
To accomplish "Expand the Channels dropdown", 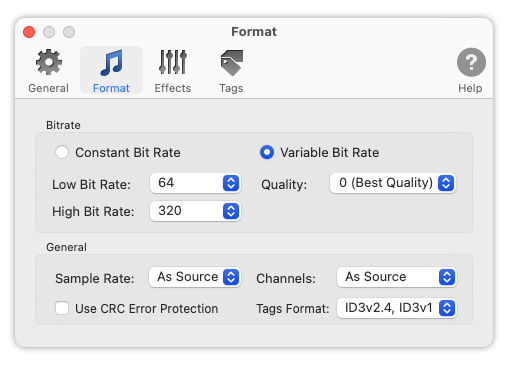I will coord(397,277).
